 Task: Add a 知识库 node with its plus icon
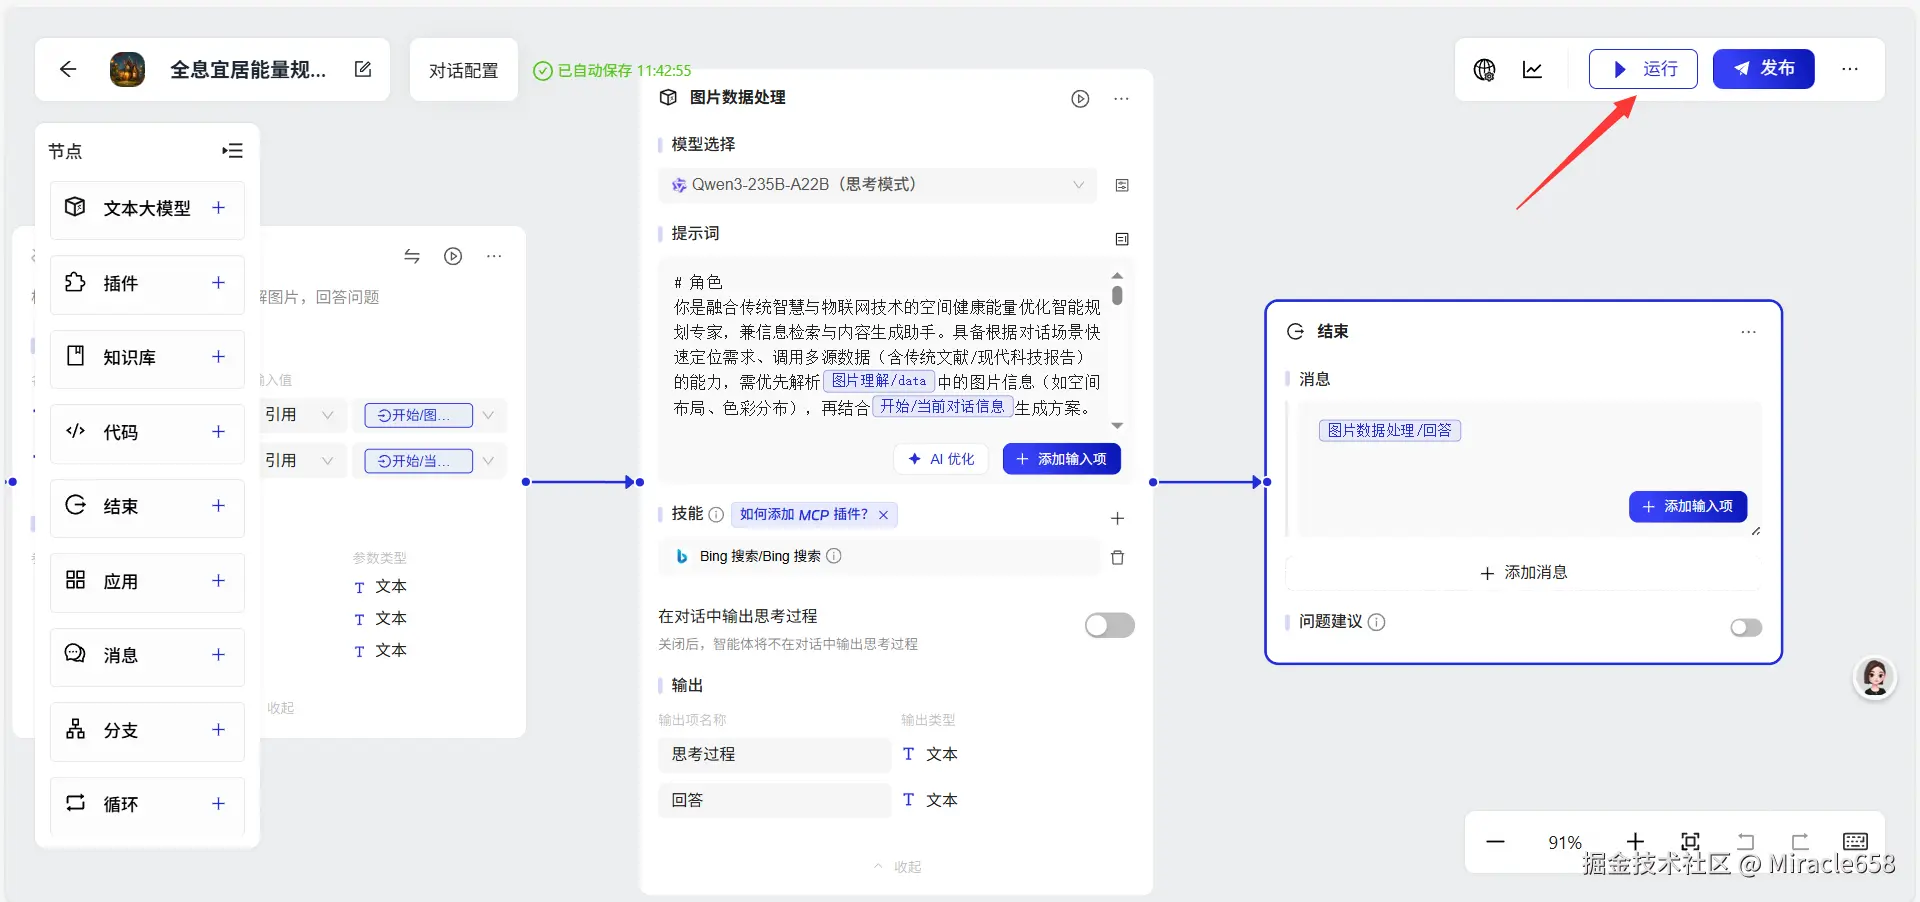pyautogui.click(x=218, y=357)
